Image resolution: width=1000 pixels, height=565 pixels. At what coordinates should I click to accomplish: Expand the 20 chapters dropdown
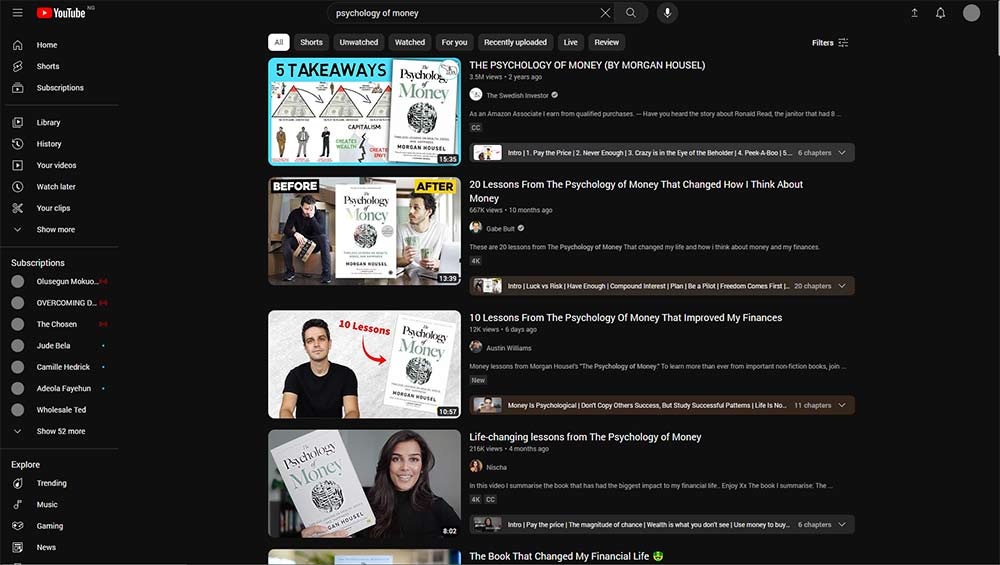(x=842, y=286)
